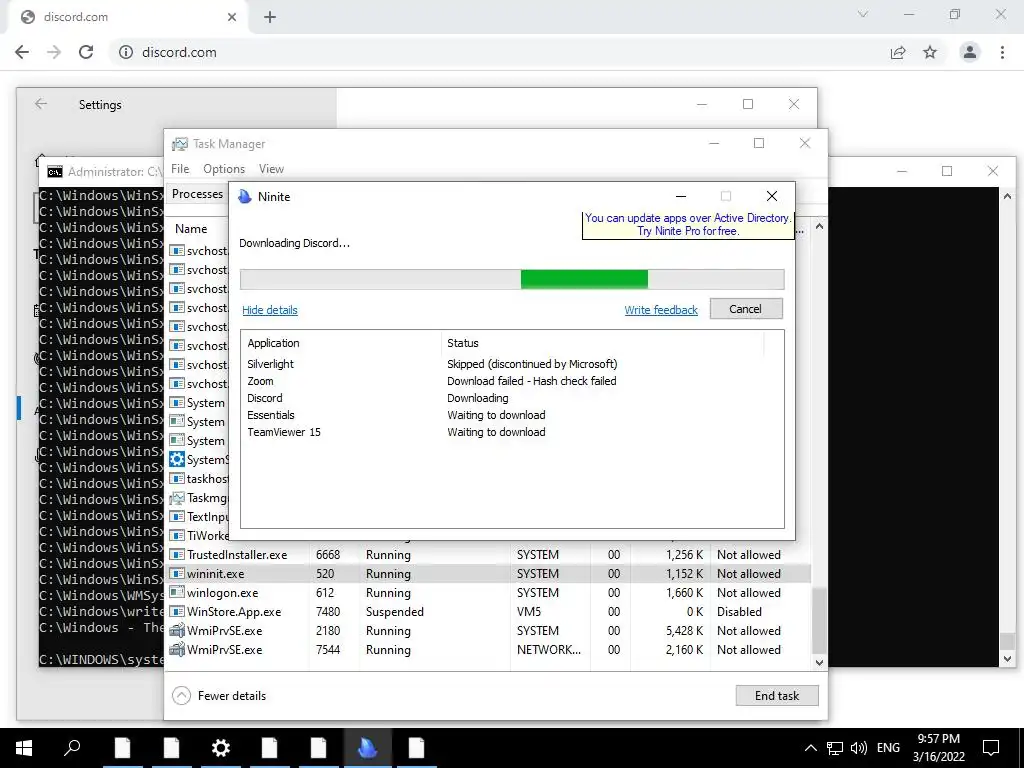
Task: Close the discord.com tab
Action: pyautogui.click(x=232, y=17)
